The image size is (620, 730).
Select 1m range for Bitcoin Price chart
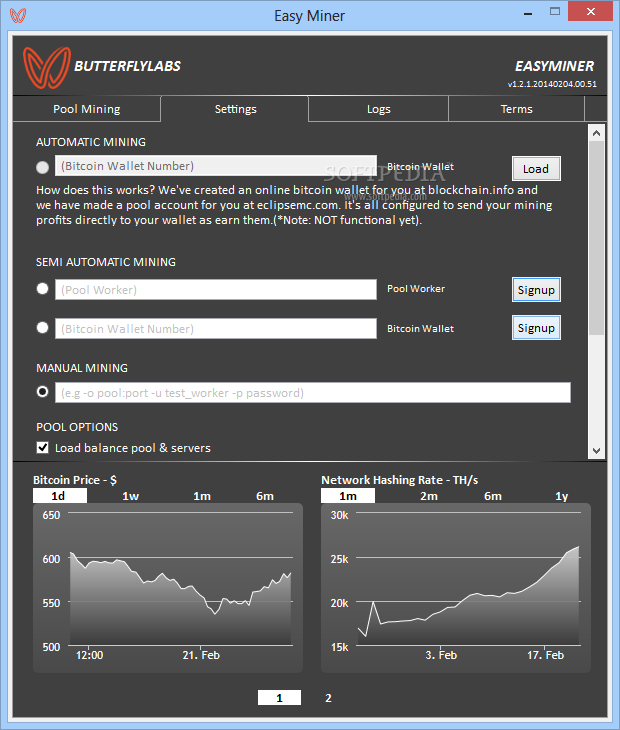(x=202, y=496)
